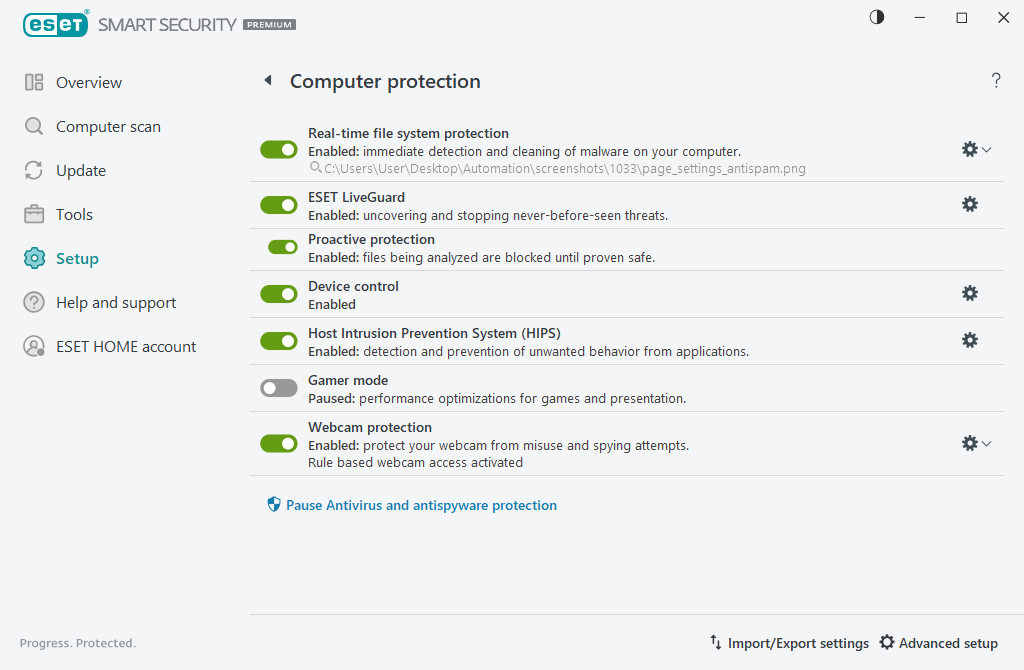Image resolution: width=1024 pixels, height=670 pixels.
Task: Turn off Webcam protection toggle
Action: [x=279, y=443]
